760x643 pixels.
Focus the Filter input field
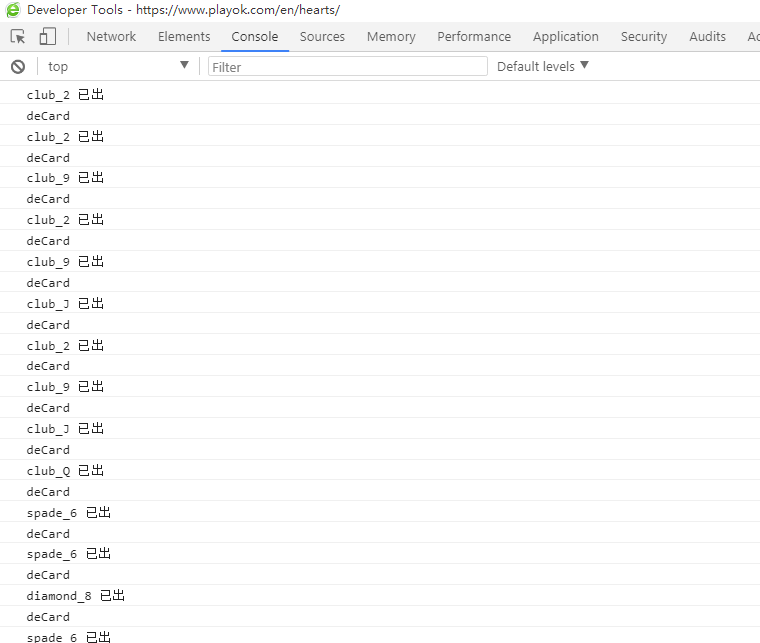[x=348, y=66]
